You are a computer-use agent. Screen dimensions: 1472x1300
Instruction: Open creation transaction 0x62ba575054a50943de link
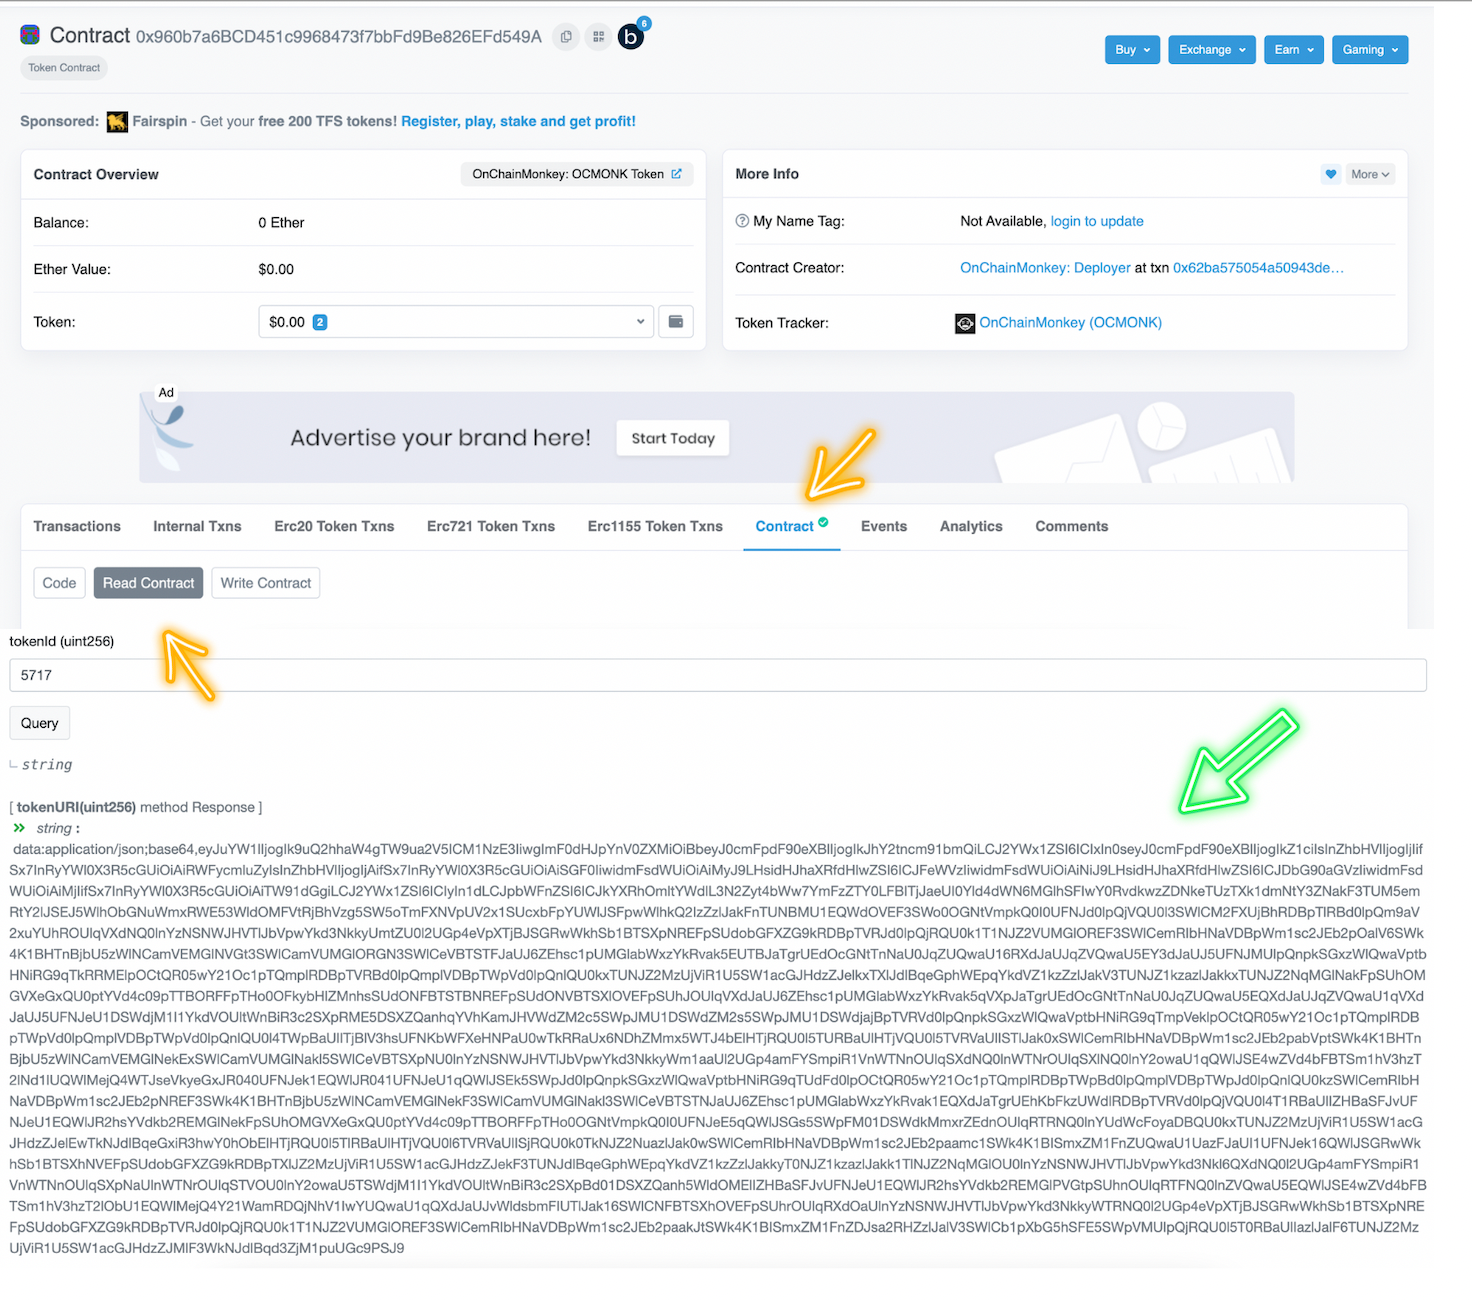(1258, 268)
